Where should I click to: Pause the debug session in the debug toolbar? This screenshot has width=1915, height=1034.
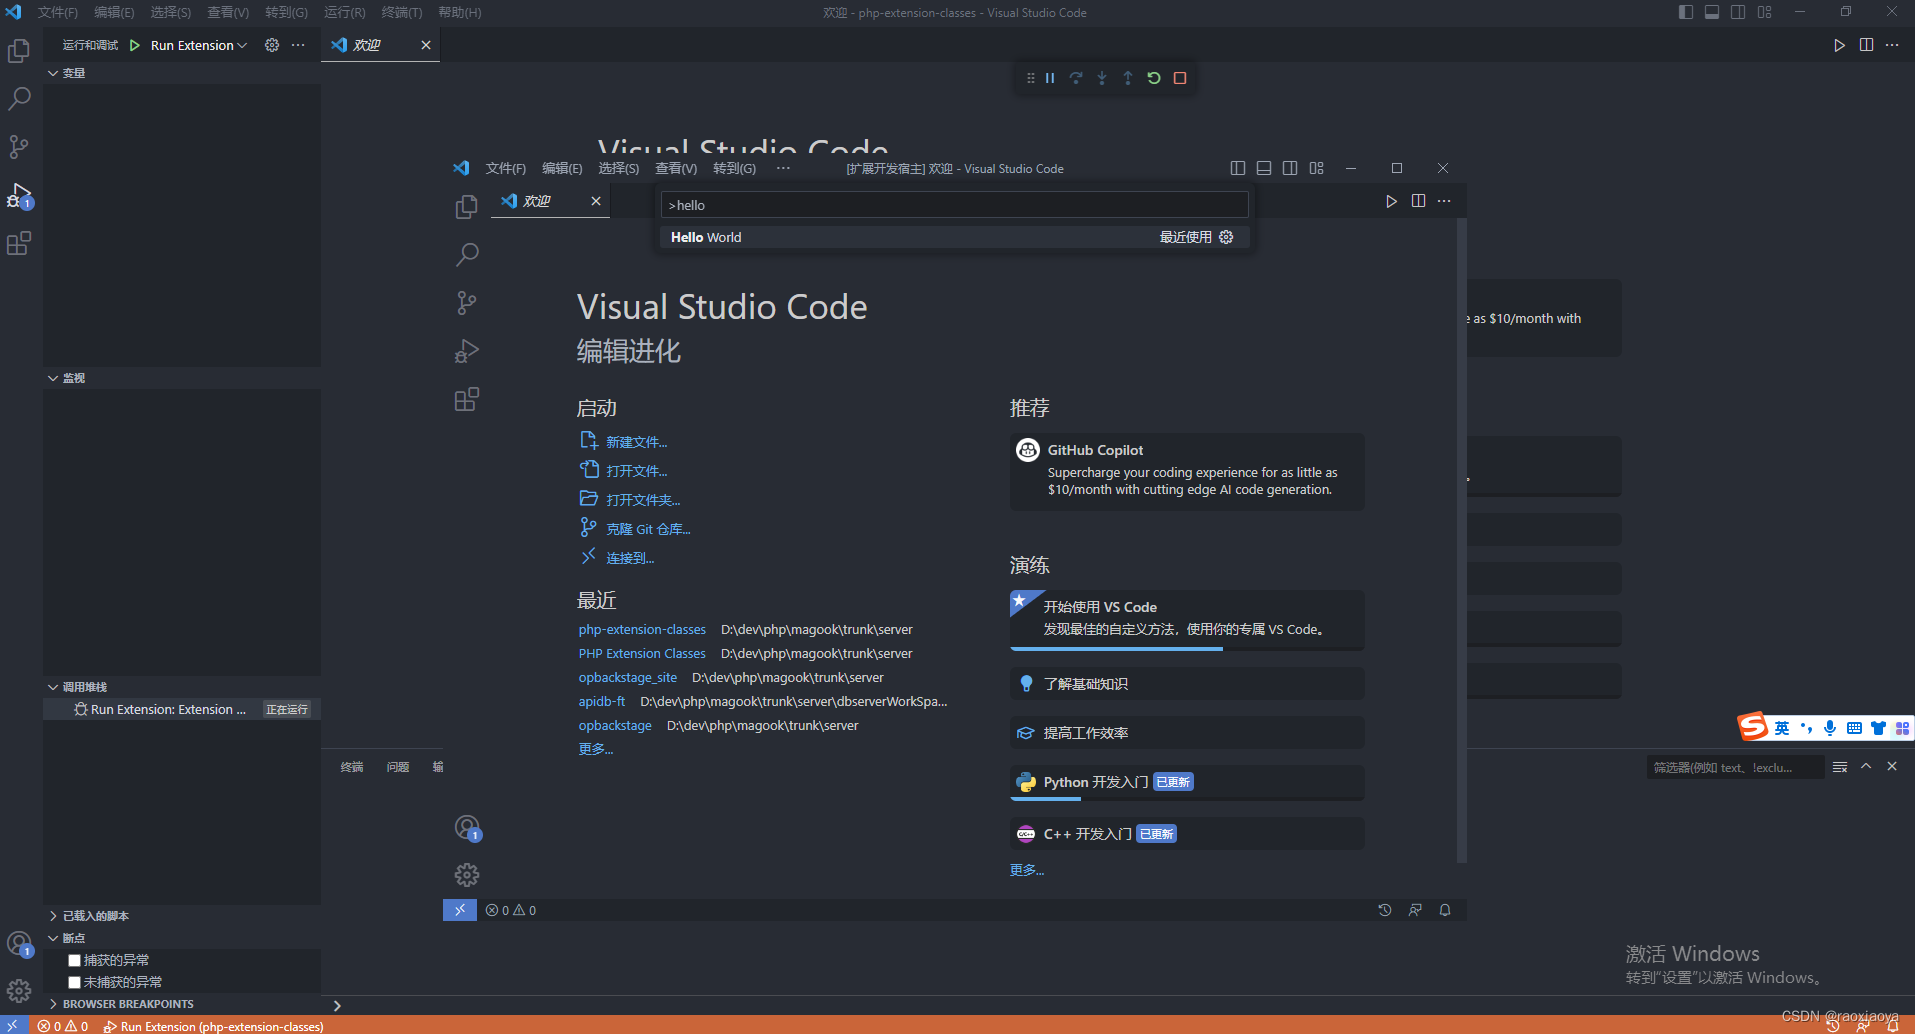pos(1050,78)
